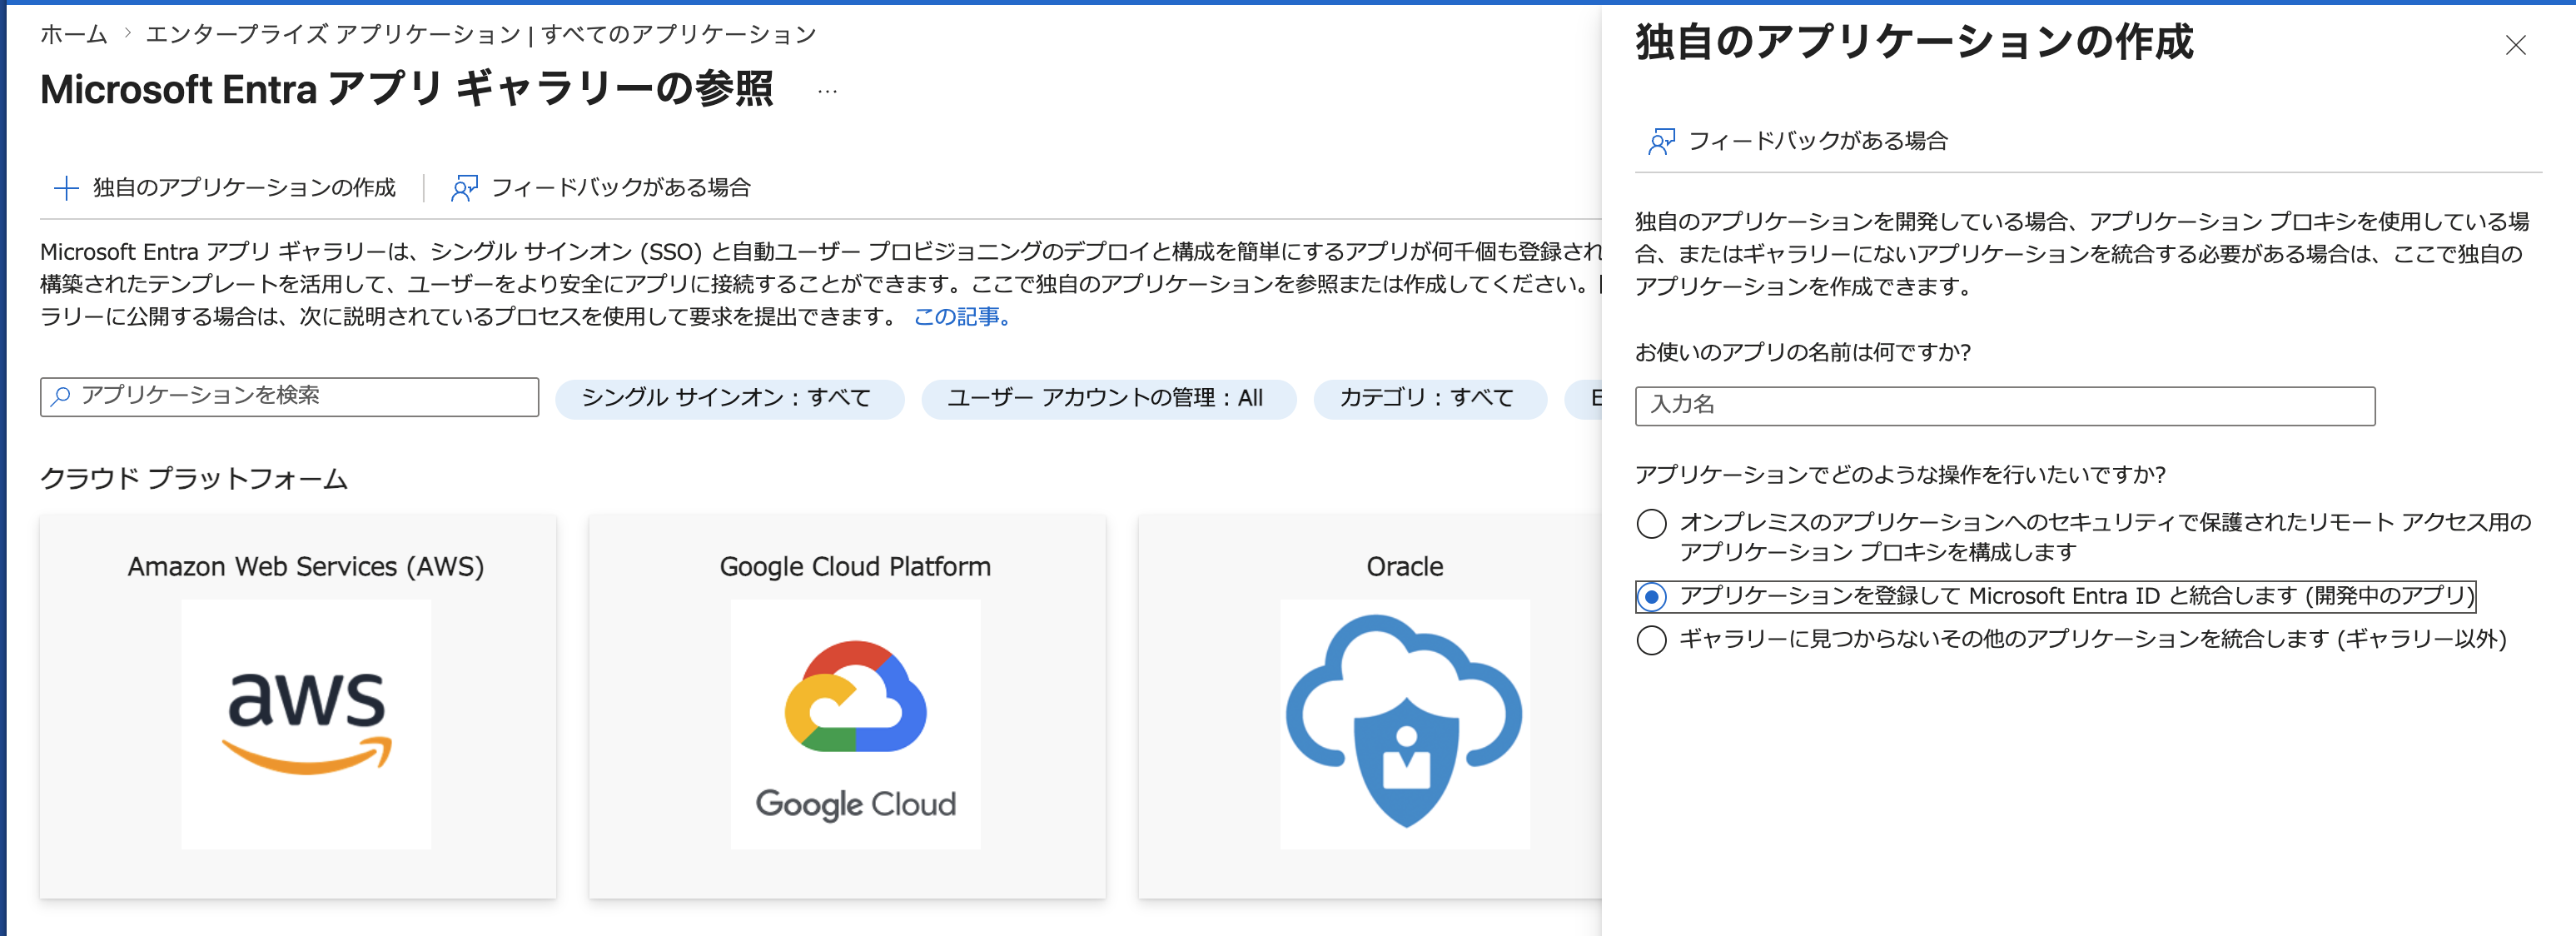This screenshot has height=936, width=2576.
Task: Click the 入力名 app name input field
Action: tap(2005, 406)
